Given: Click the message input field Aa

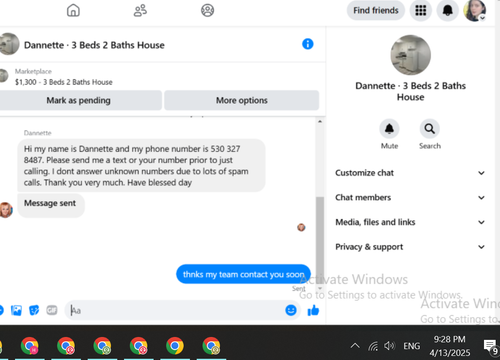Looking at the screenshot, I should [175, 310].
